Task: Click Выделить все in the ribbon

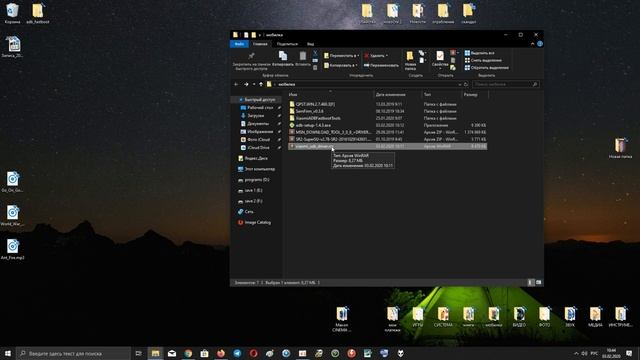Action: pyautogui.click(x=480, y=53)
